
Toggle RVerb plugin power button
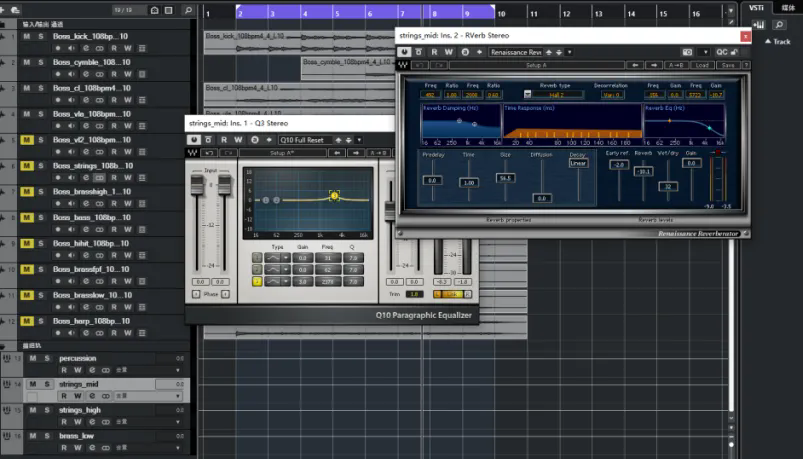pyautogui.click(x=405, y=52)
